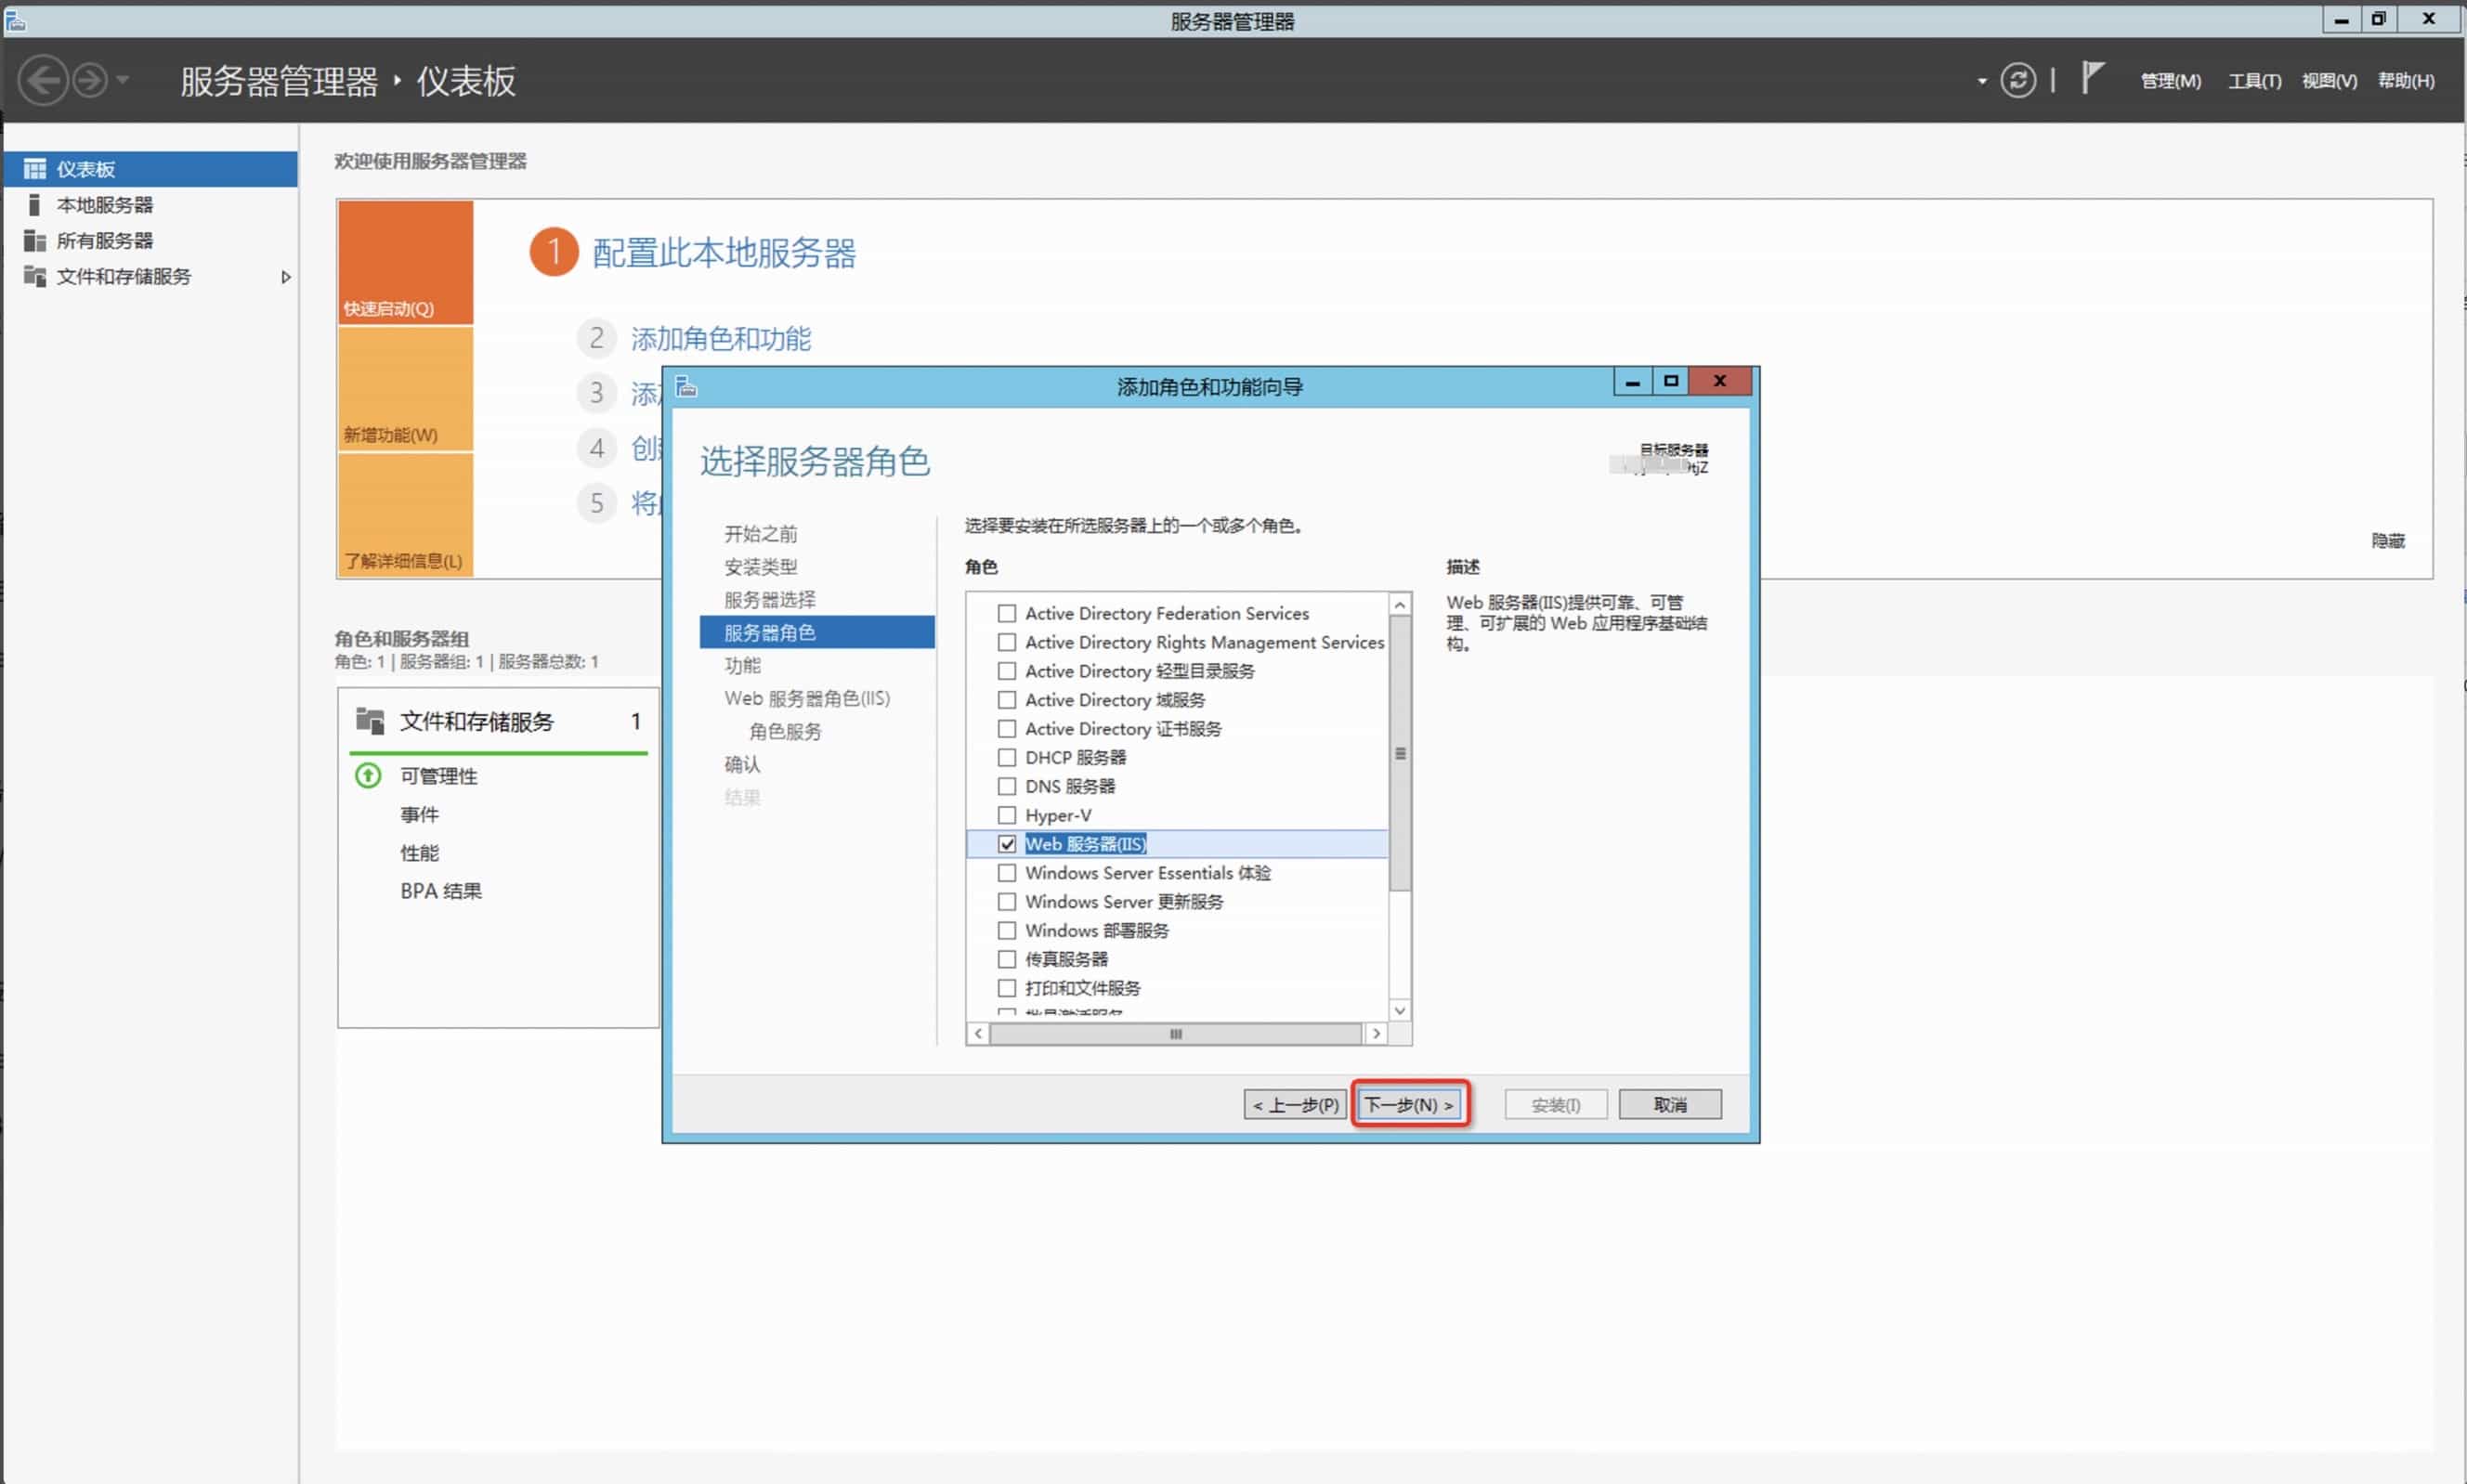This screenshot has width=2467, height=1484.
Task: Select 功能 step in wizard navigation
Action: click(x=742, y=665)
